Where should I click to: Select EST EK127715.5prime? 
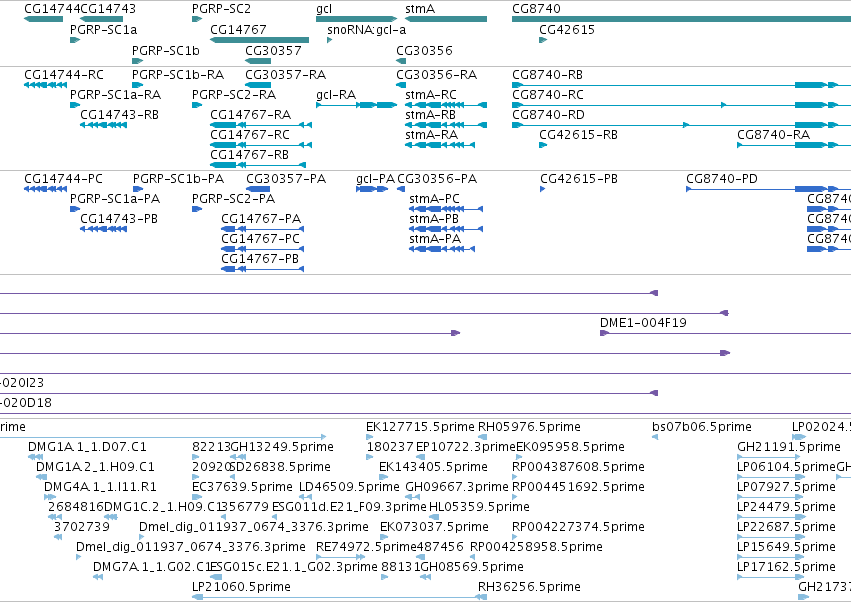(x=370, y=437)
